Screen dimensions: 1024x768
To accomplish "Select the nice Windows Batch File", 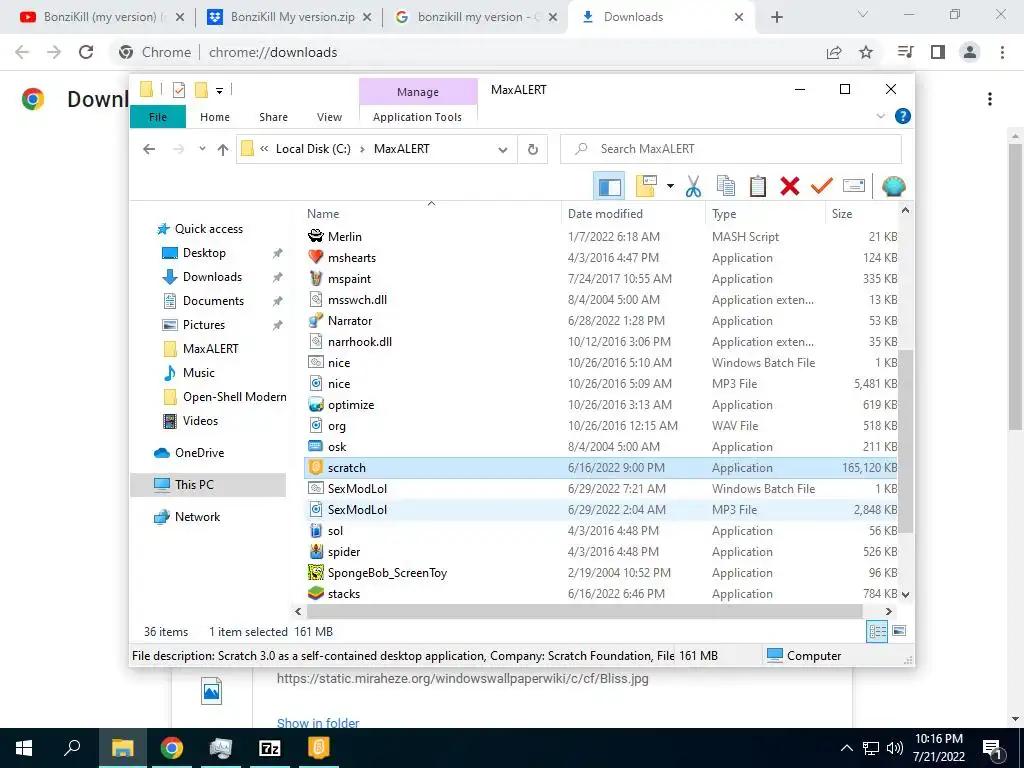I will pyautogui.click(x=601, y=362).
